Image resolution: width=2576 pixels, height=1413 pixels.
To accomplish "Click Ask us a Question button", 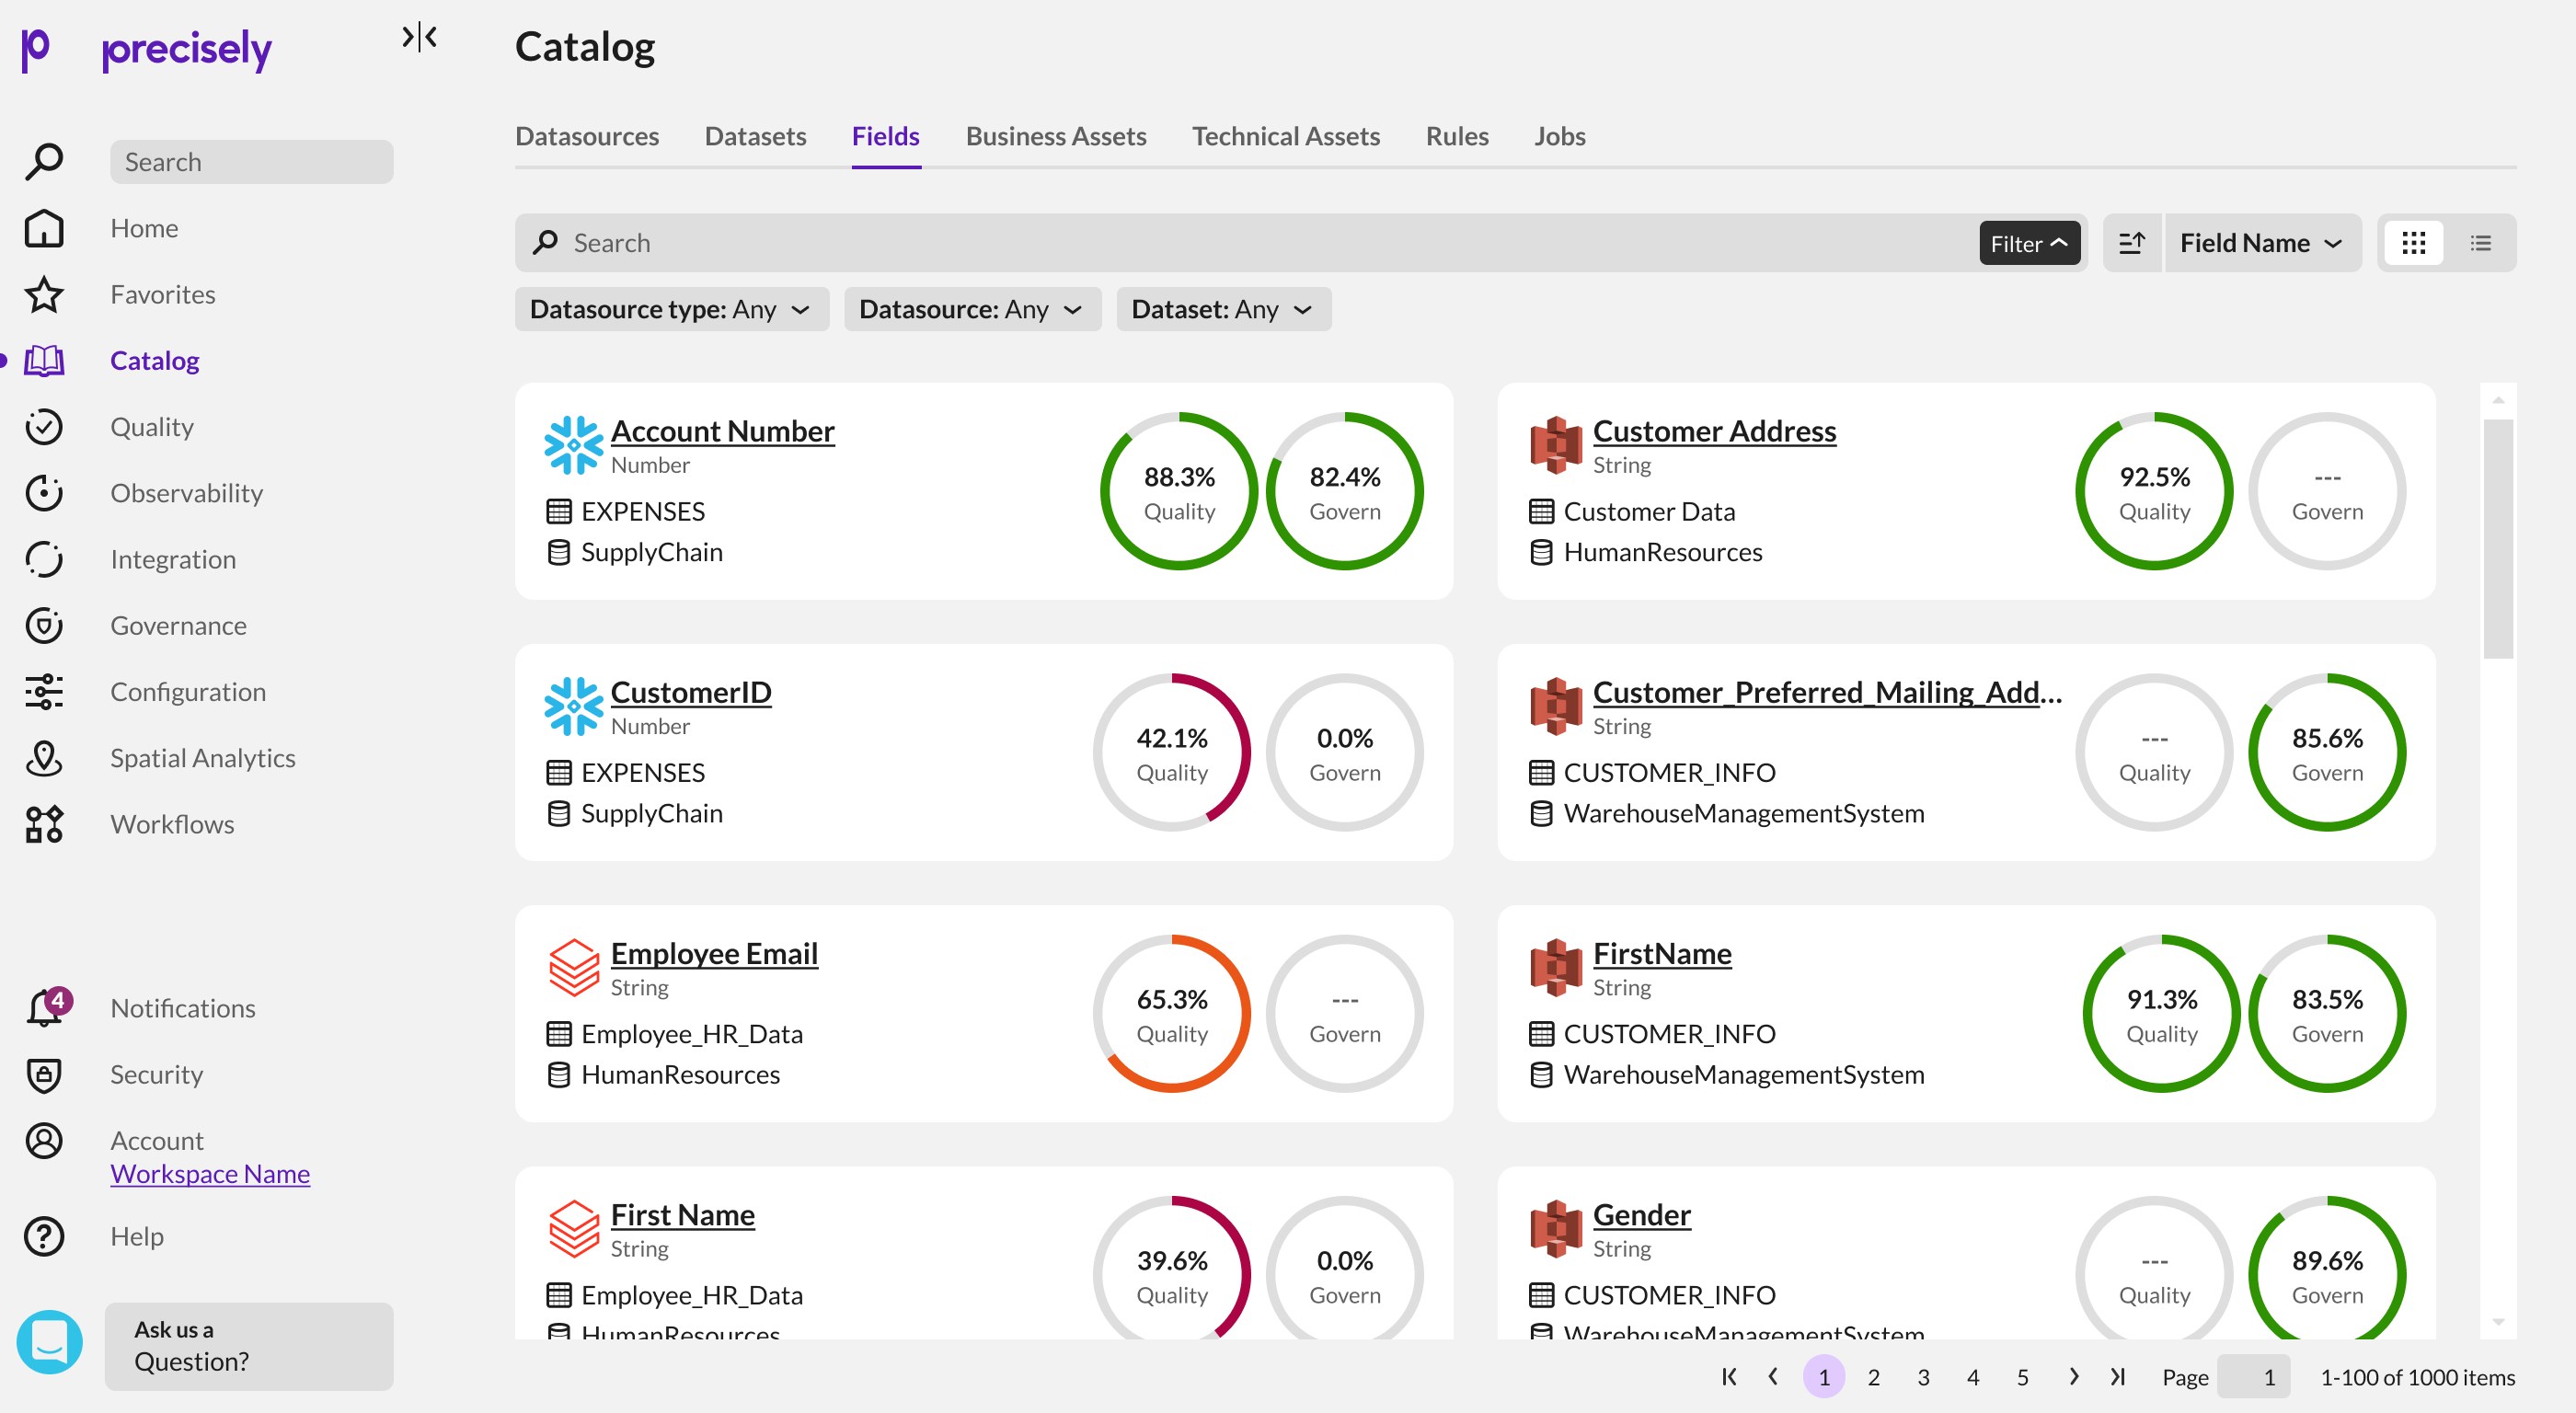I will tap(249, 1346).
